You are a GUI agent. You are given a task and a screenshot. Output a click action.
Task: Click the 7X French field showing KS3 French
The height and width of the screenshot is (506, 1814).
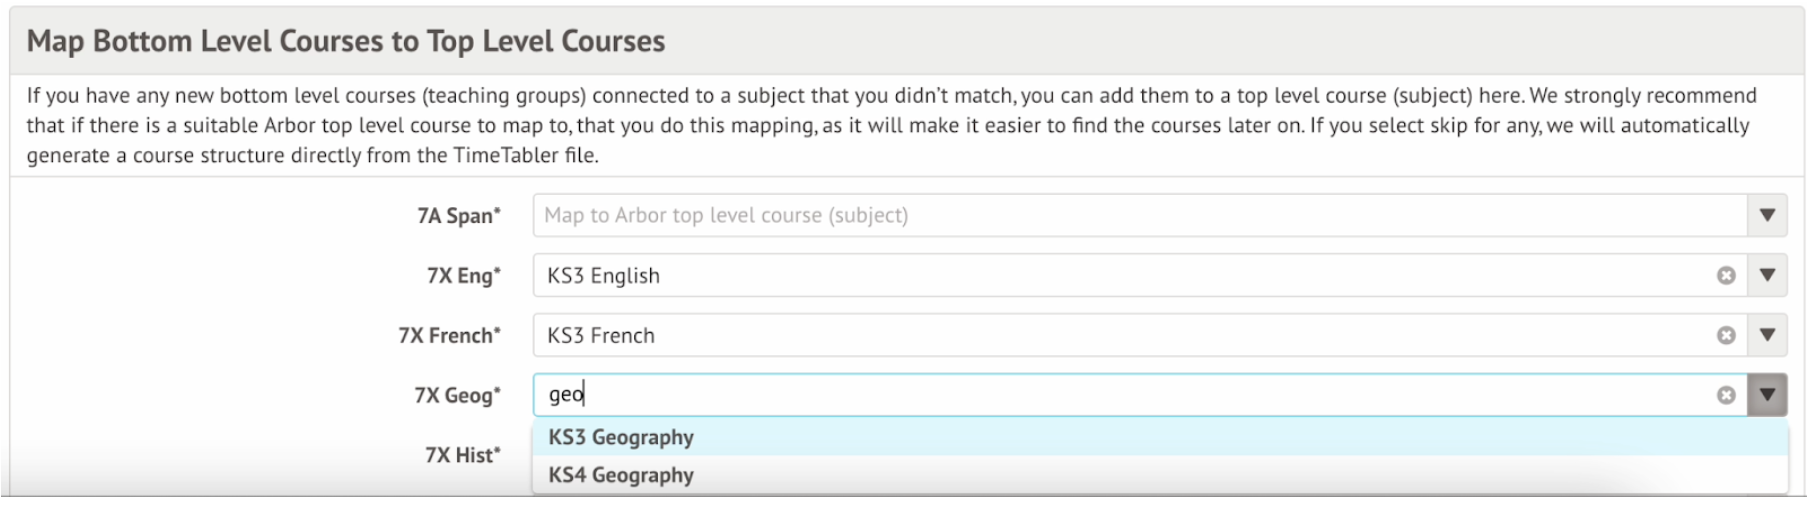tap(1100, 336)
